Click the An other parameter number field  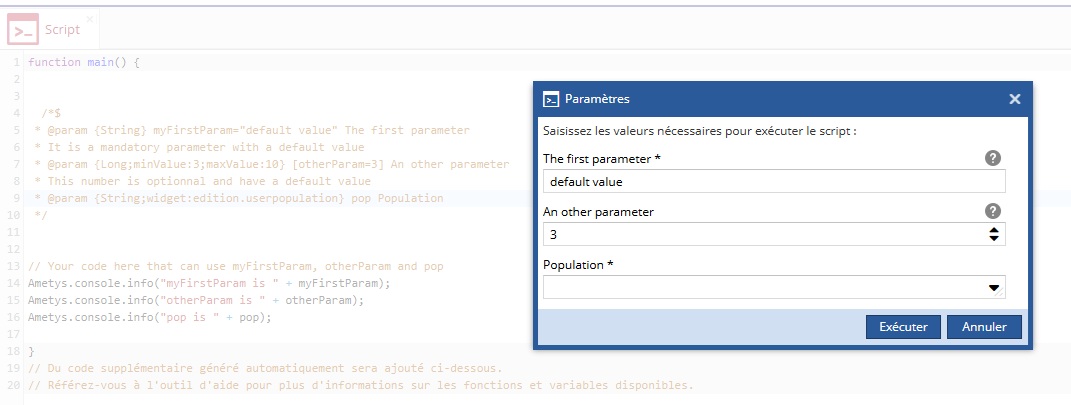(x=764, y=234)
